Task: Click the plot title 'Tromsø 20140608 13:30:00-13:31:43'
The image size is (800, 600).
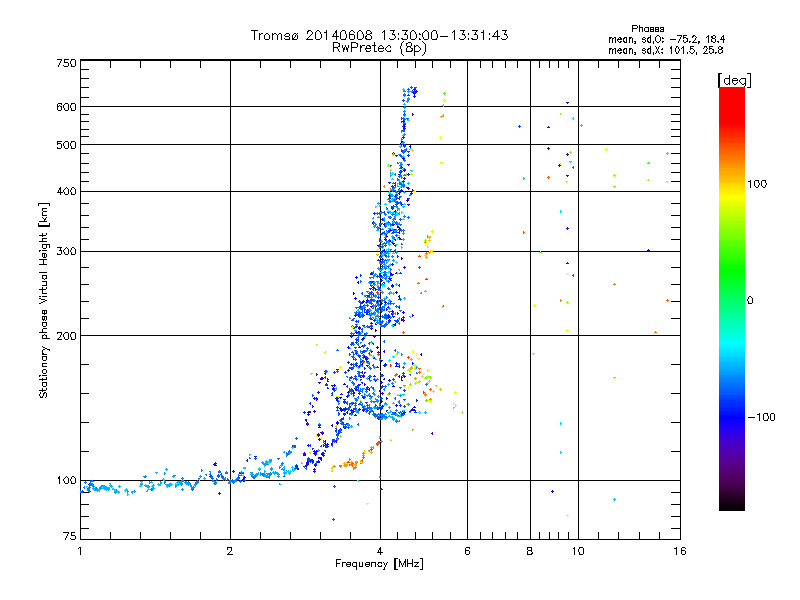Action: (x=379, y=35)
